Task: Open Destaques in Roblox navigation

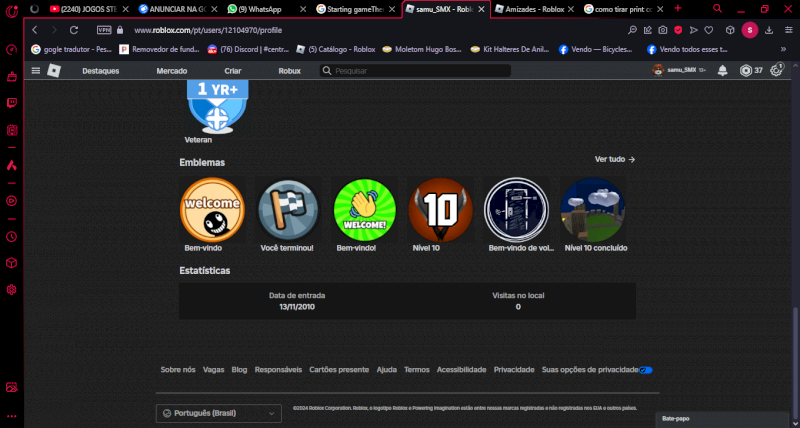Action: pos(101,71)
